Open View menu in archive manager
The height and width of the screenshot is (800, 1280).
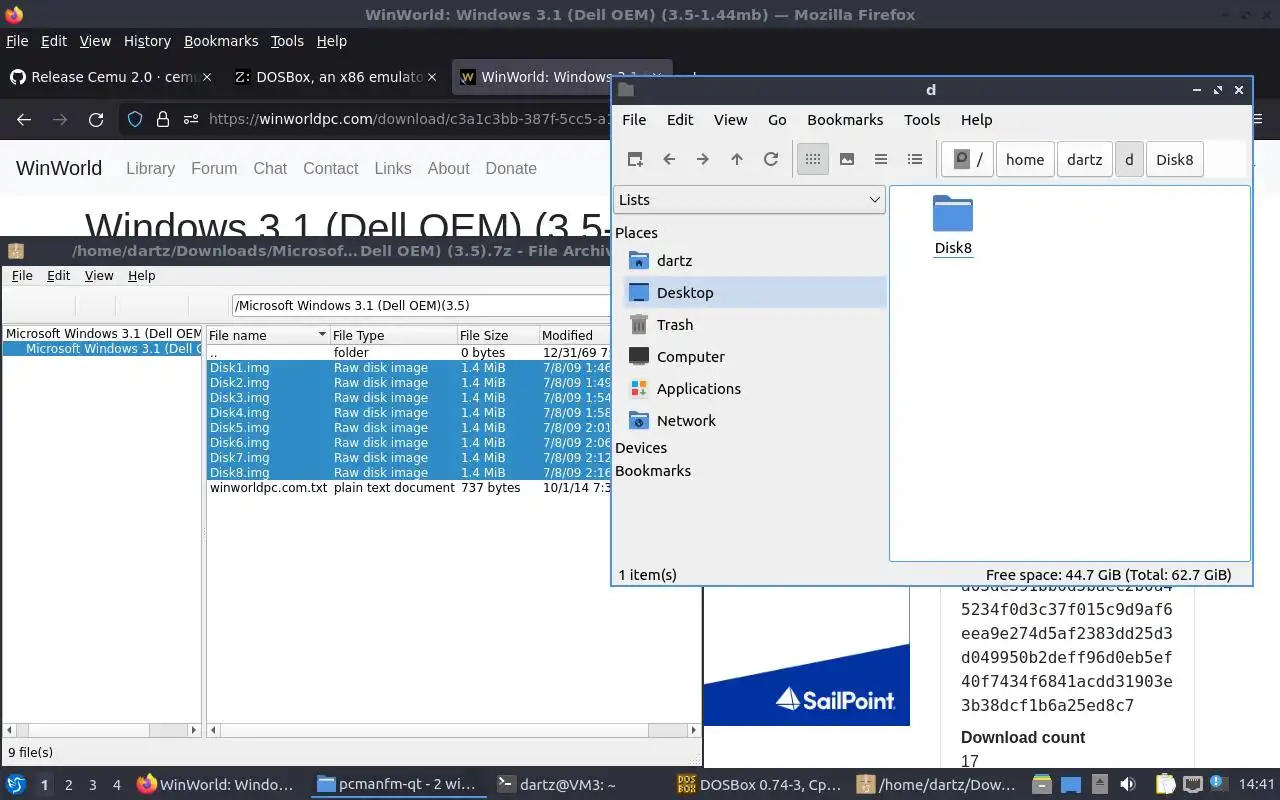(99, 276)
